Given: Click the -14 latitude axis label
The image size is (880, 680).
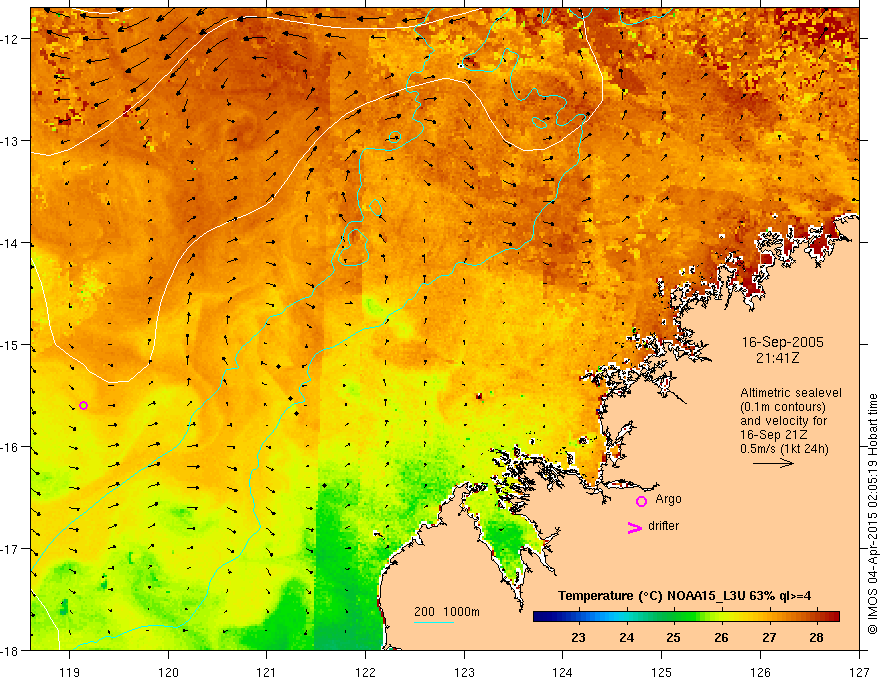Looking at the screenshot, I should tap(10, 243).
